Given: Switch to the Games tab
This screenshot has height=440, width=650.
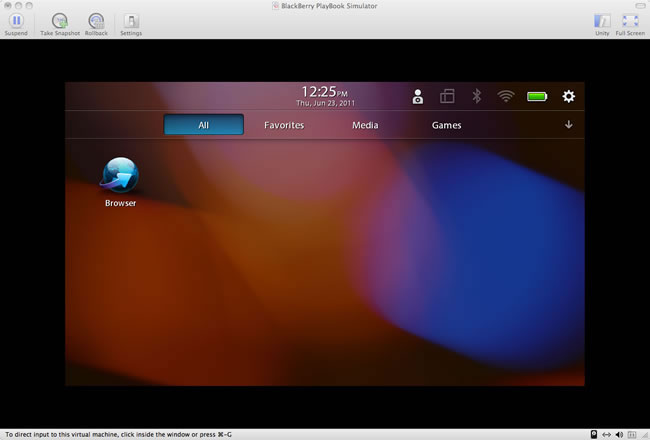Looking at the screenshot, I should click(x=446, y=125).
